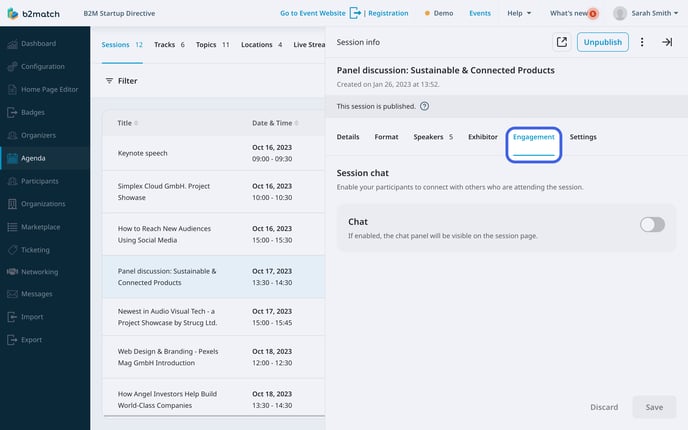Follow the Go to Event Website link
688x430 pixels.
(312, 13)
